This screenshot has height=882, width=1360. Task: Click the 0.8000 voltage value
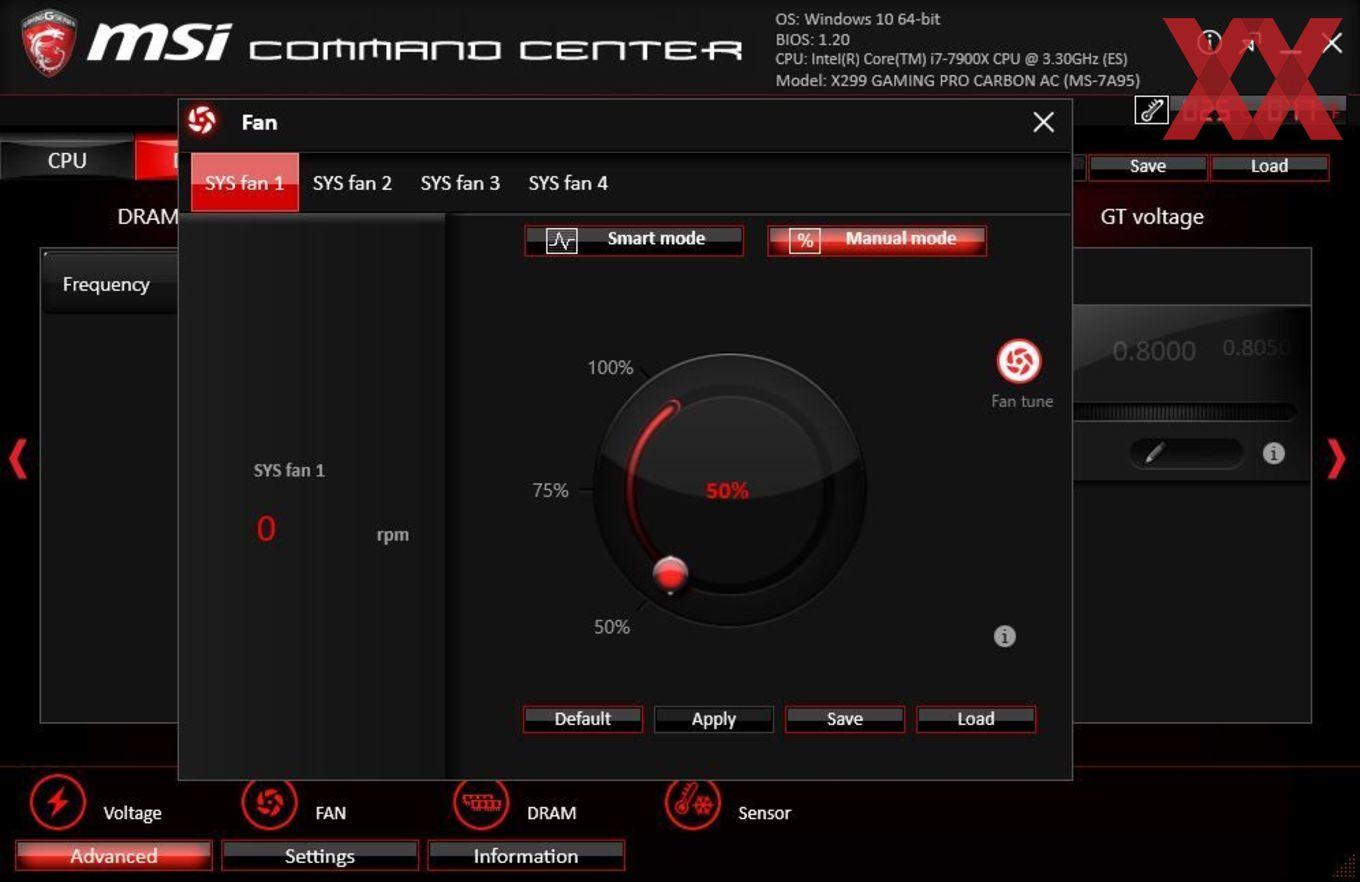(x=1154, y=351)
